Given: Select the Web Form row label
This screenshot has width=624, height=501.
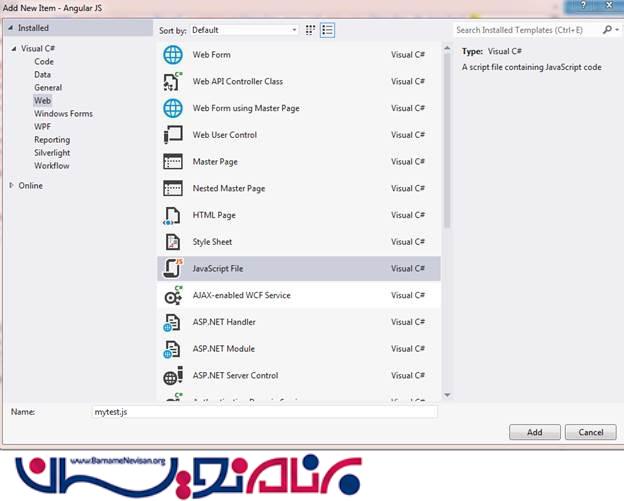Looking at the screenshot, I should tap(211, 55).
